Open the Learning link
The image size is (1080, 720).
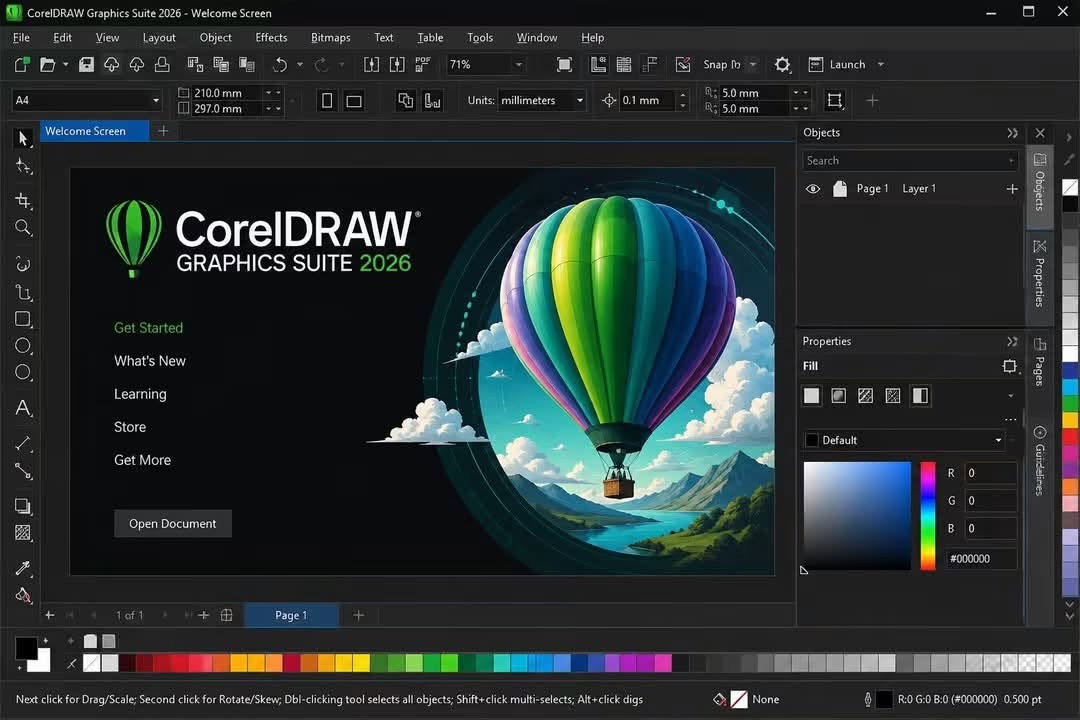[141, 394]
